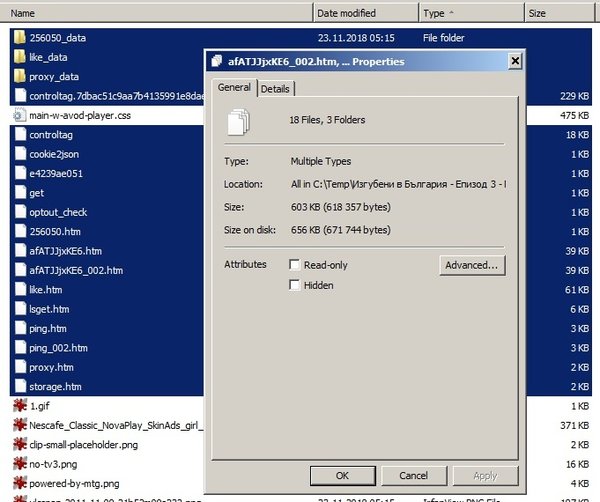Viewport: 600px width, 502px height.
Task: Select the cookie2json file name
Action: coord(54,154)
